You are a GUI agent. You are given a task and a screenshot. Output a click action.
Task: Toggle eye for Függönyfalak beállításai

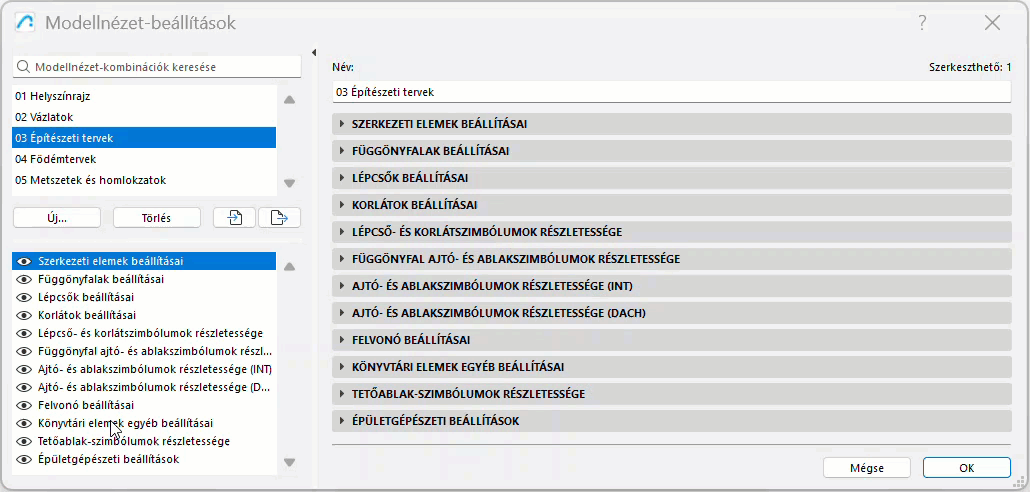(24, 280)
